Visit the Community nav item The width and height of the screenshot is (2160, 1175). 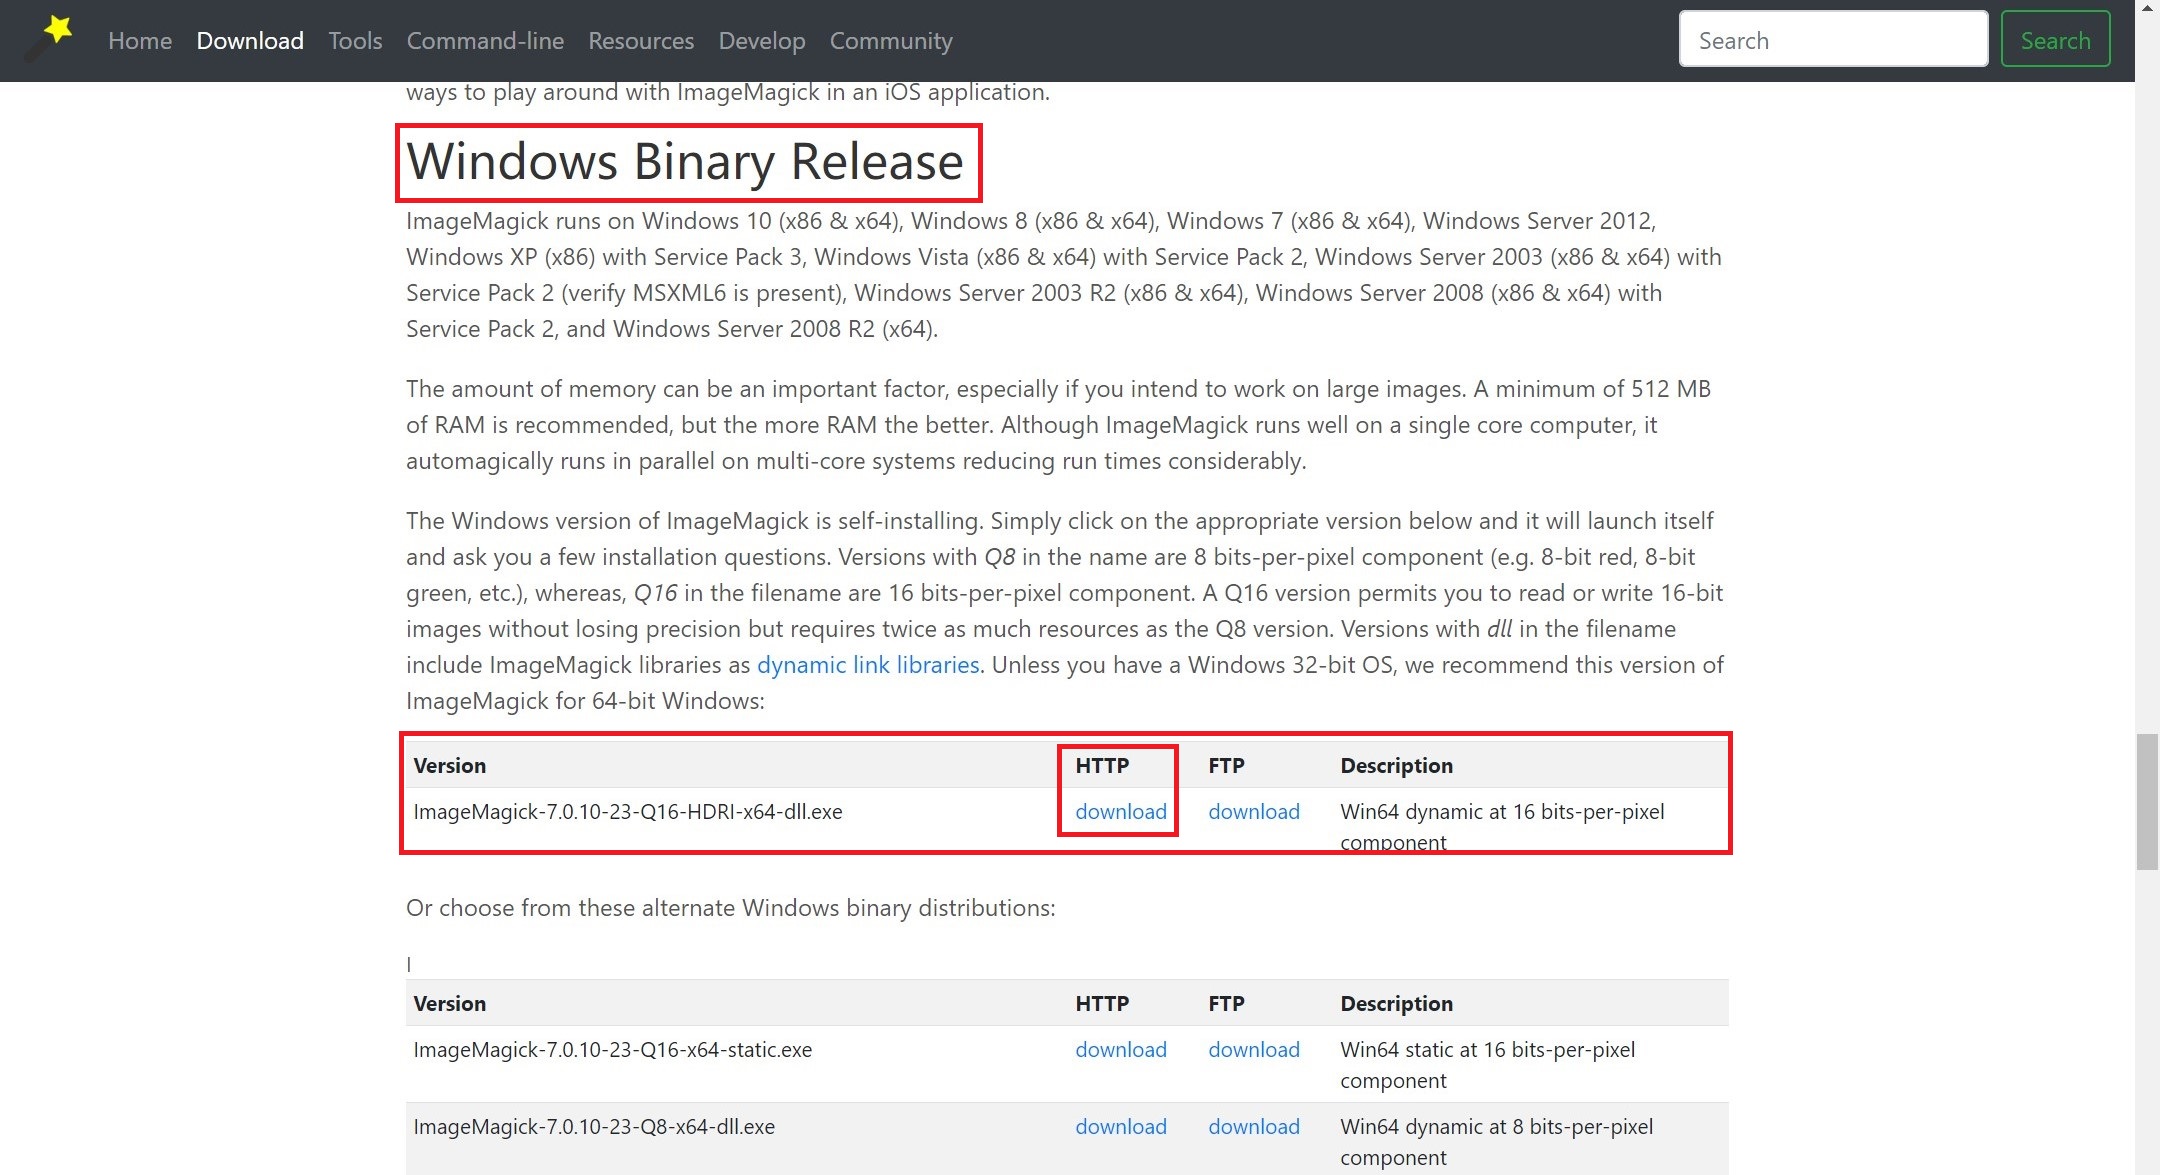[891, 41]
